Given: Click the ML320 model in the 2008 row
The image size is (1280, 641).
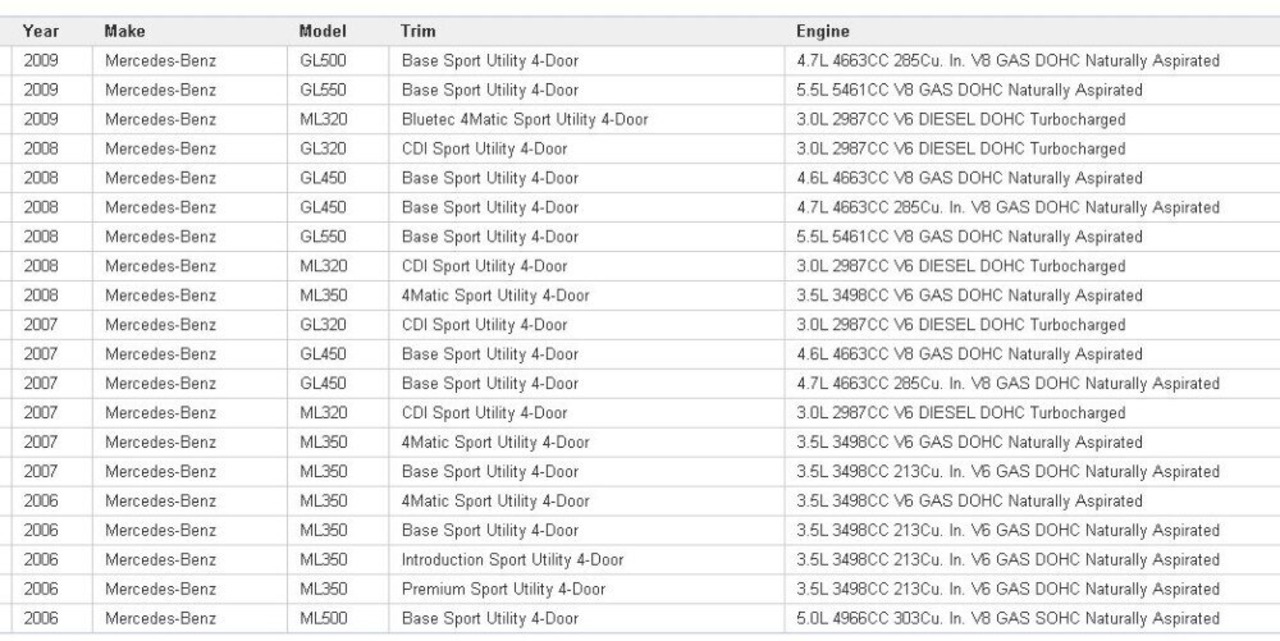Looking at the screenshot, I should 323,267.
